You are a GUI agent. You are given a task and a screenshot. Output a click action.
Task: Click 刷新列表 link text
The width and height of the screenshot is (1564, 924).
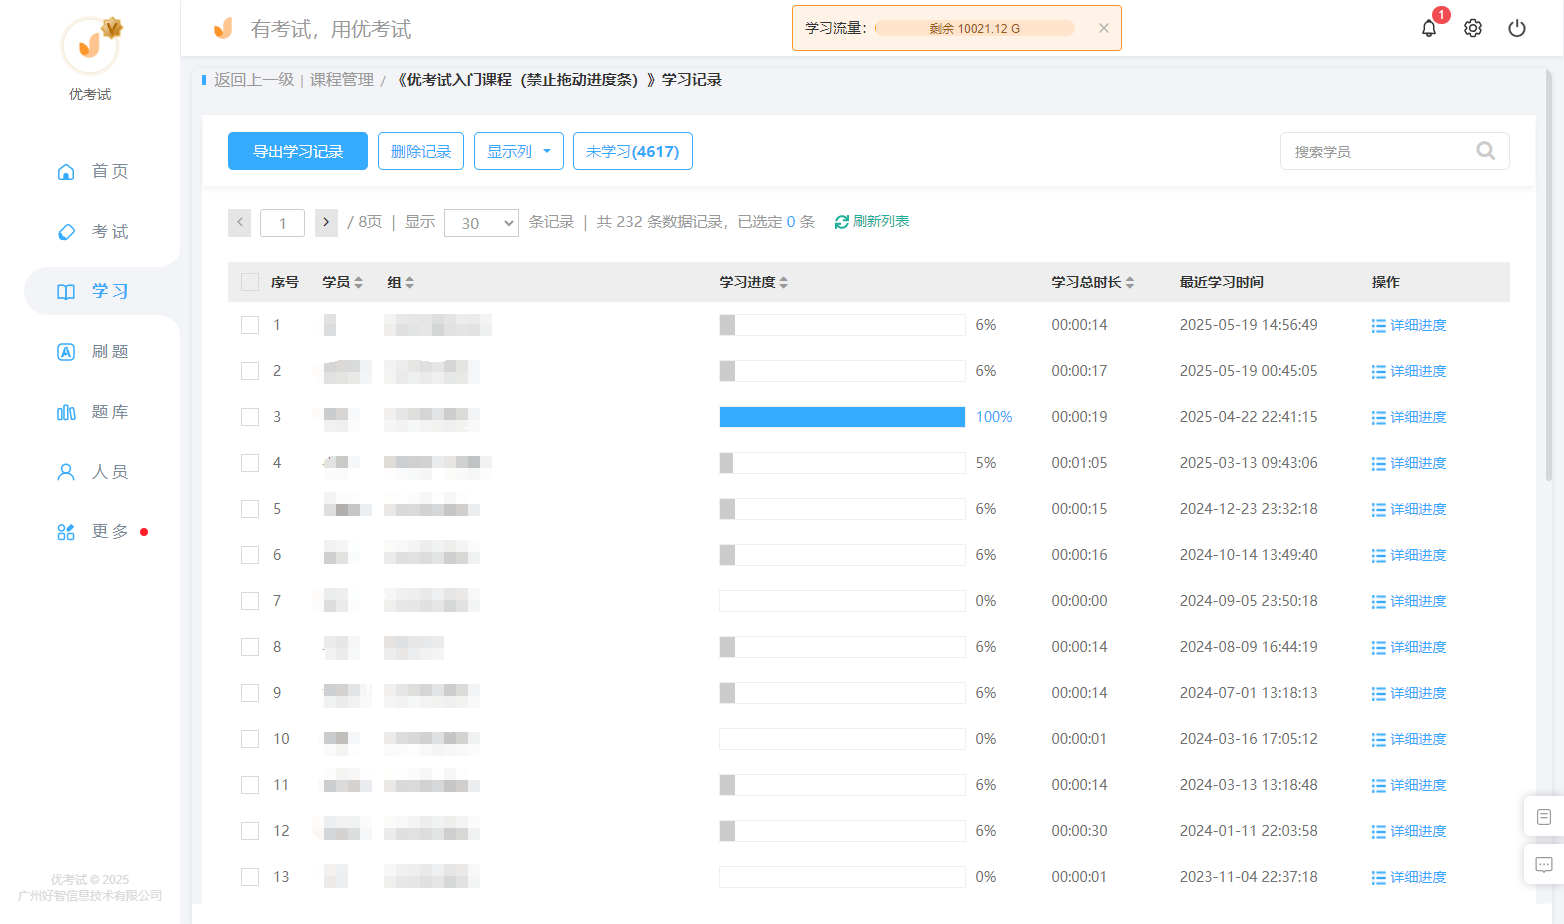(881, 222)
